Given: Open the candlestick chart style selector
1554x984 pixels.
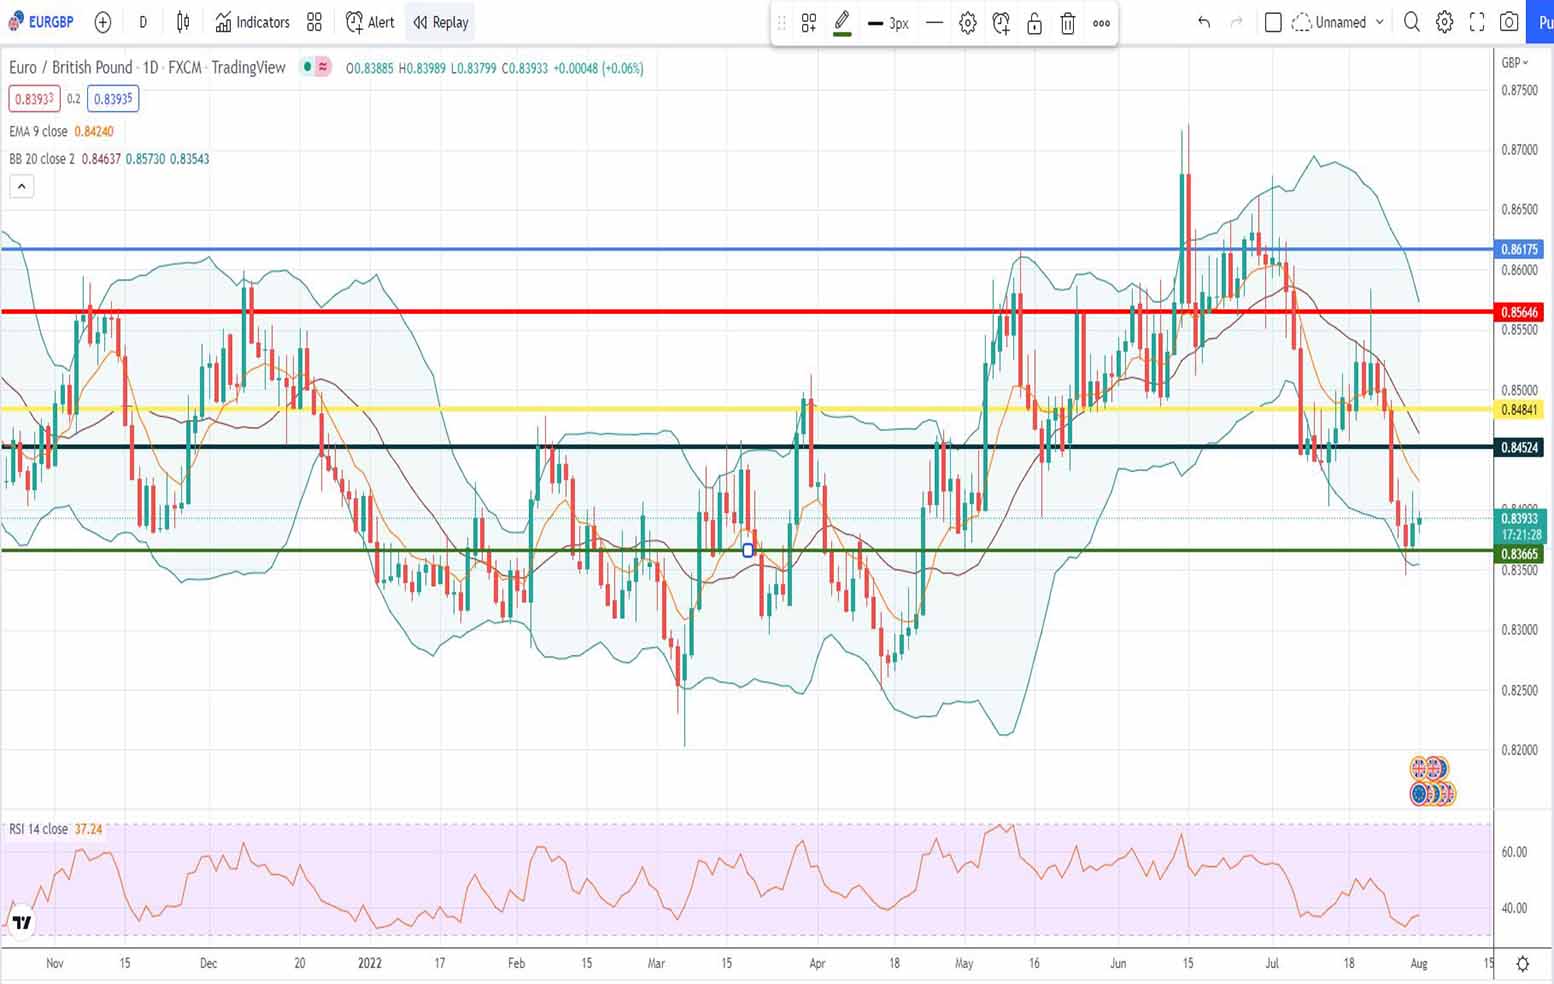Looking at the screenshot, I should click(183, 22).
